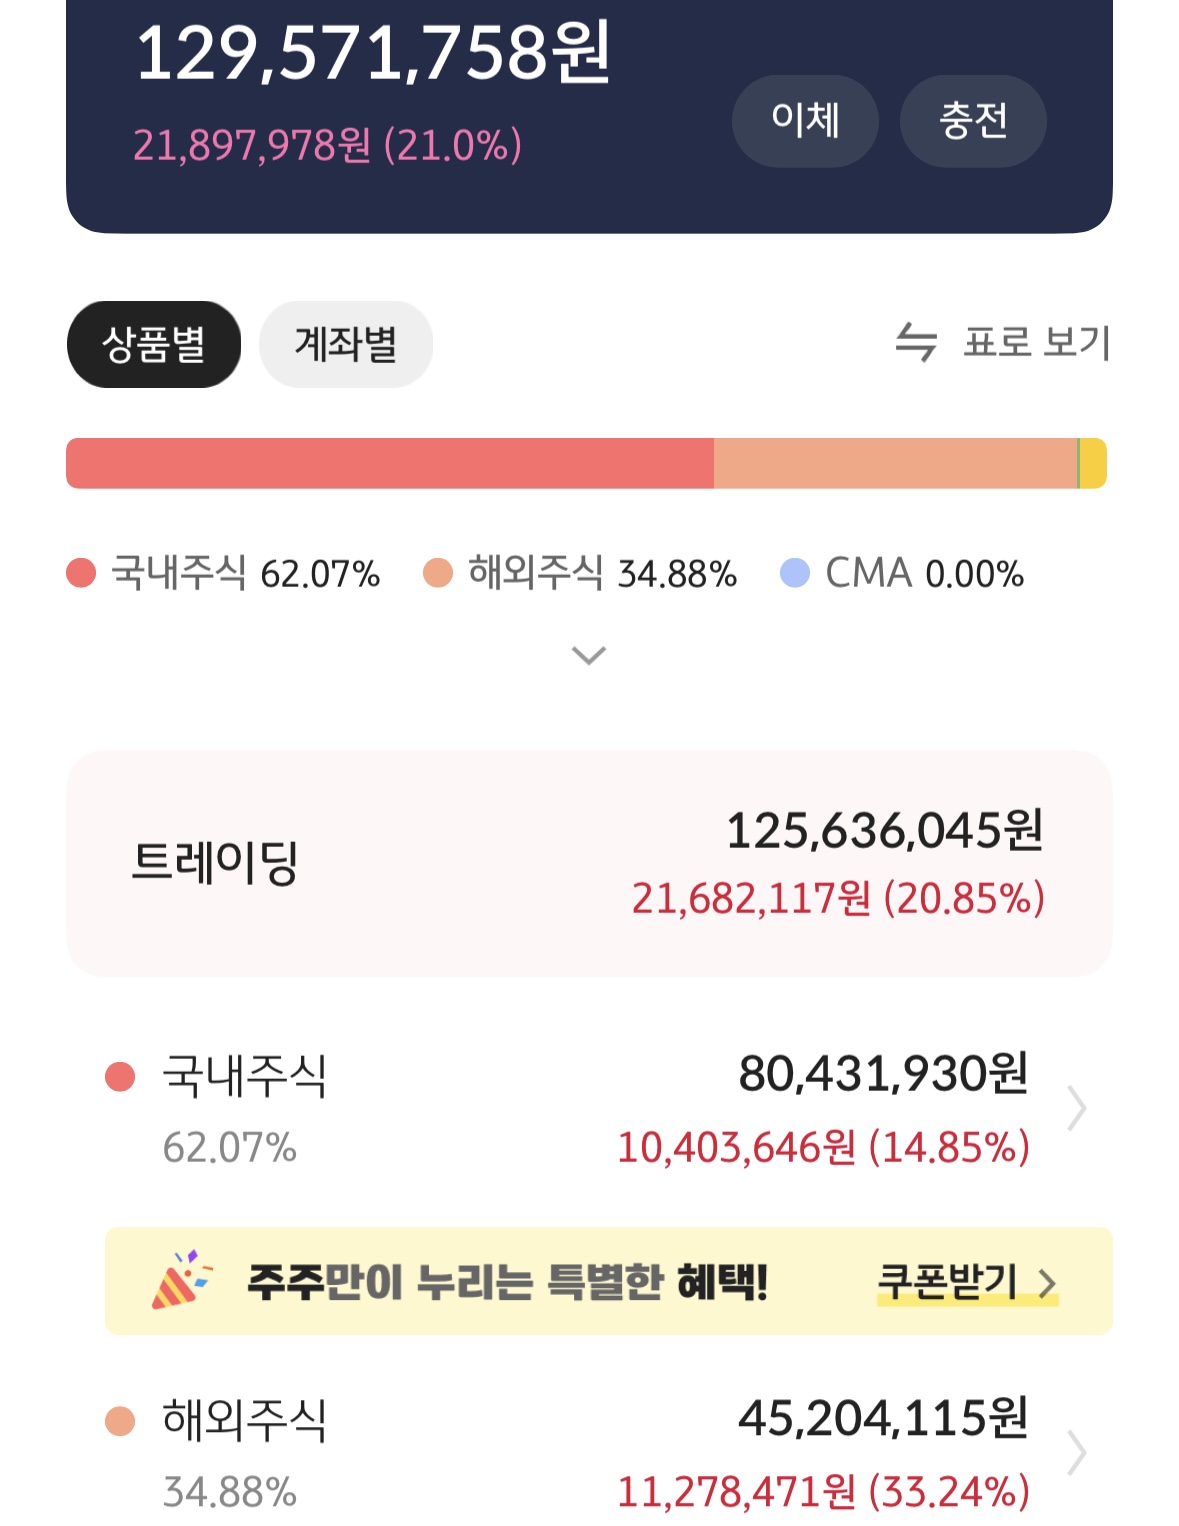Tap the blue dot legend for CMA
This screenshot has height=1526, width=1179.
(x=795, y=573)
